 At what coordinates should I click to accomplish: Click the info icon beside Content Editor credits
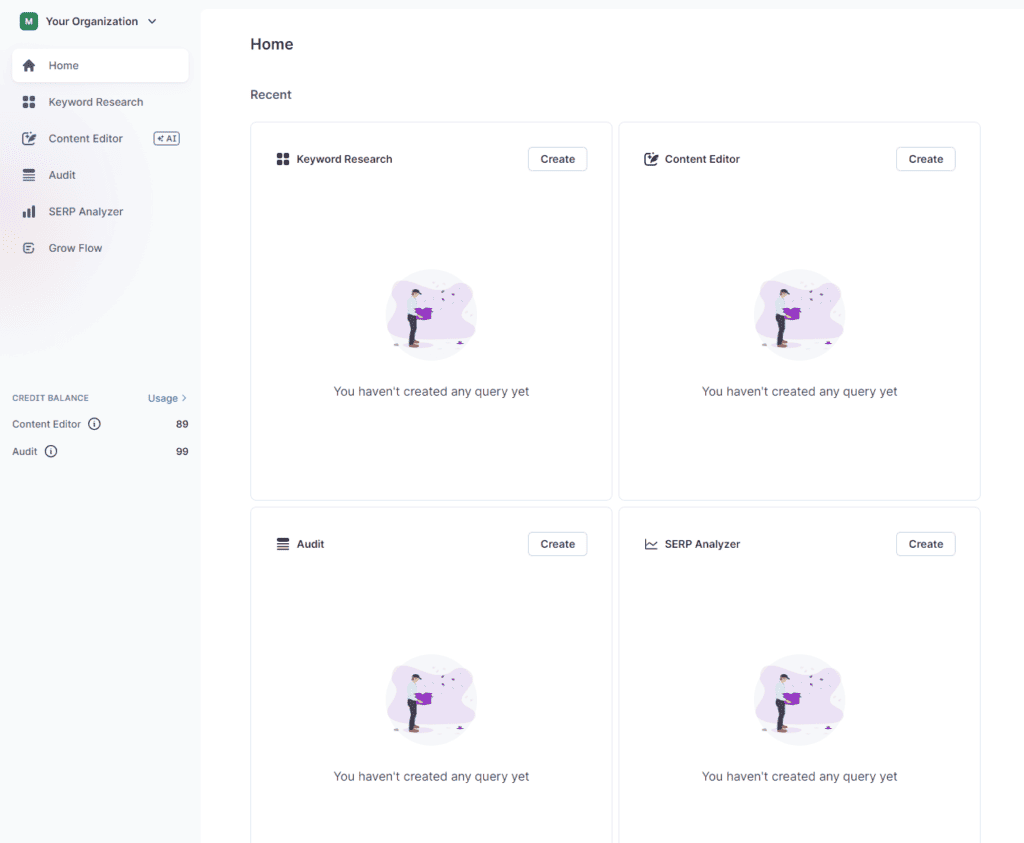(95, 424)
